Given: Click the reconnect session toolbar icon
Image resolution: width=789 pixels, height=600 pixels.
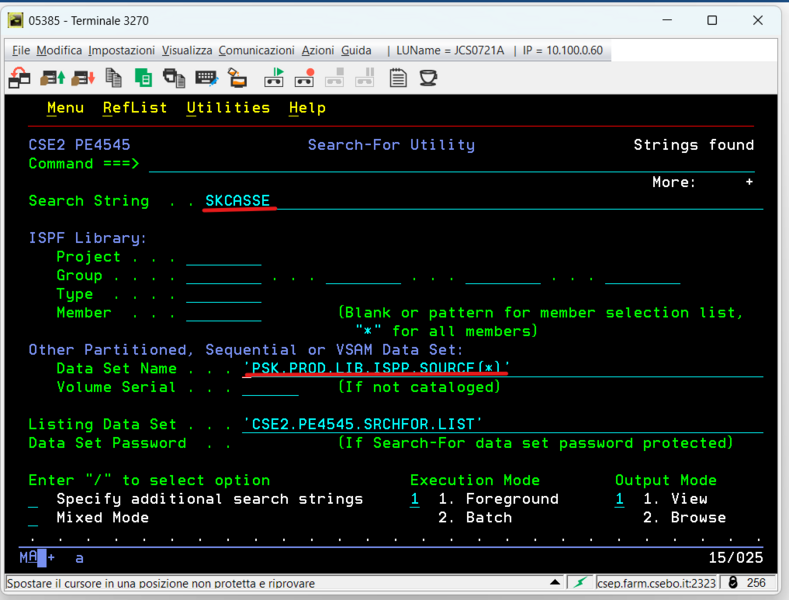Looking at the screenshot, I should [x=19, y=78].
